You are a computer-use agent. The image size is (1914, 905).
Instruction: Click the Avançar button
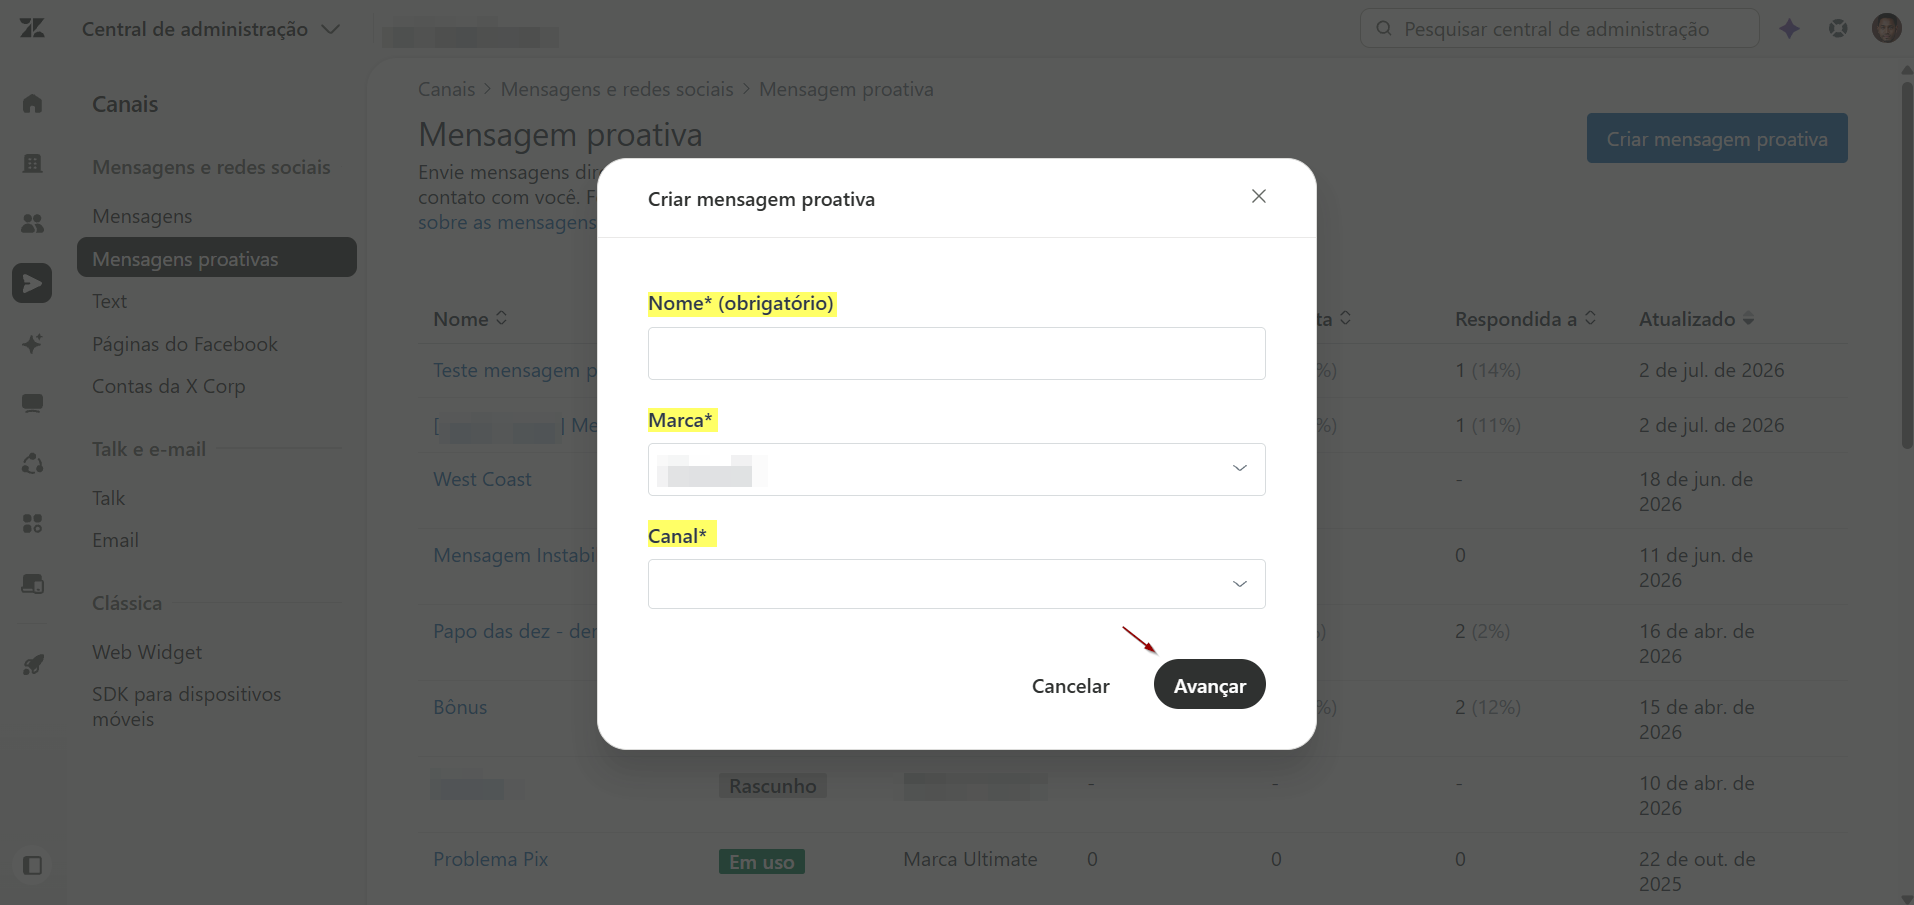tap(1209, 685)
